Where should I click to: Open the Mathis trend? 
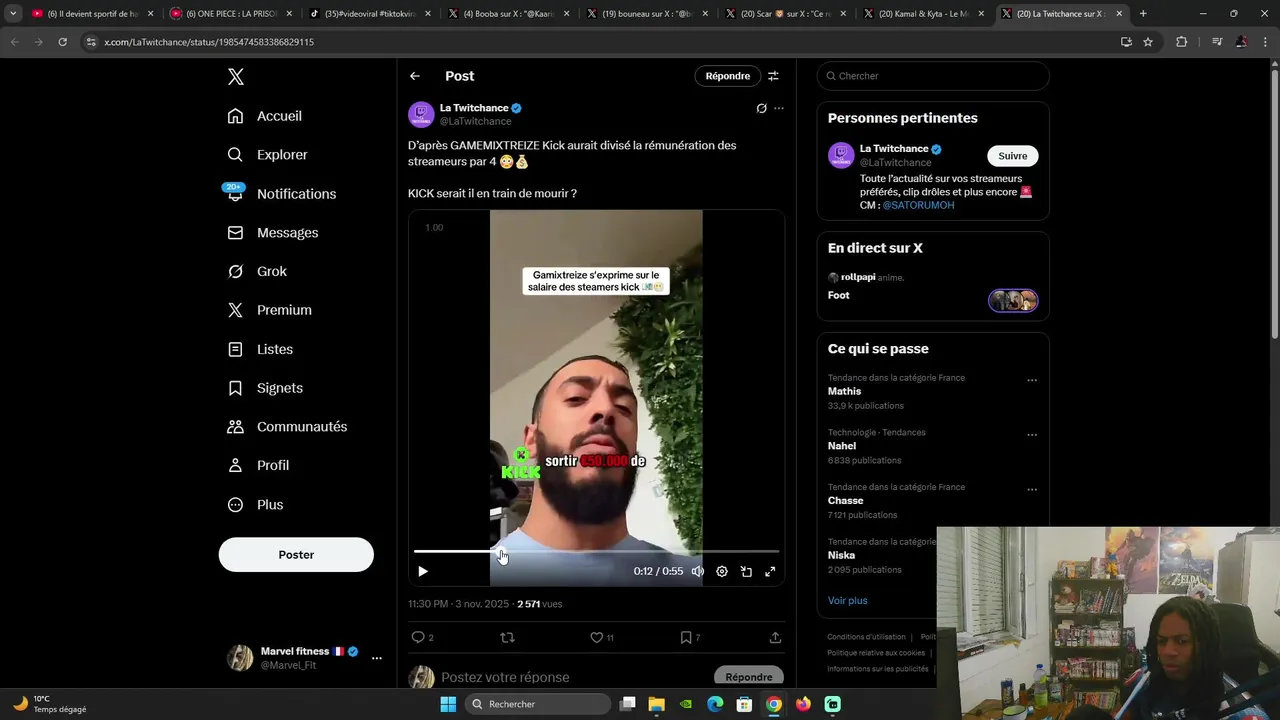(844, 392)
